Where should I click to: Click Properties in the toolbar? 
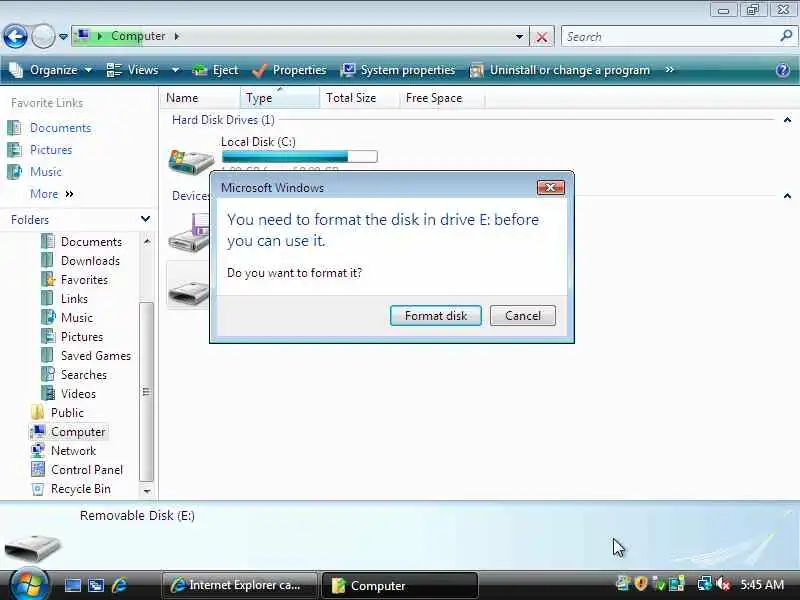pos(289,70)
